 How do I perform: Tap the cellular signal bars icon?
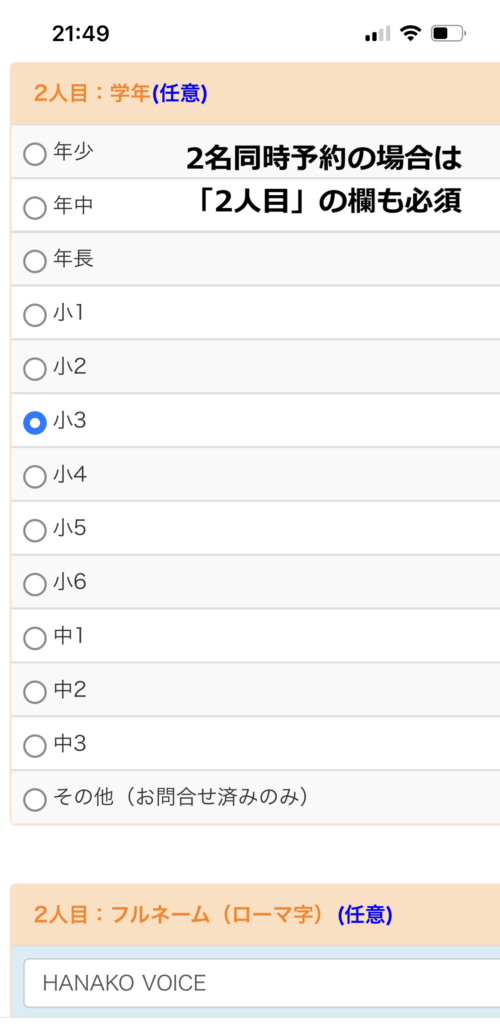pyautogui.click(x=377, y=34)
